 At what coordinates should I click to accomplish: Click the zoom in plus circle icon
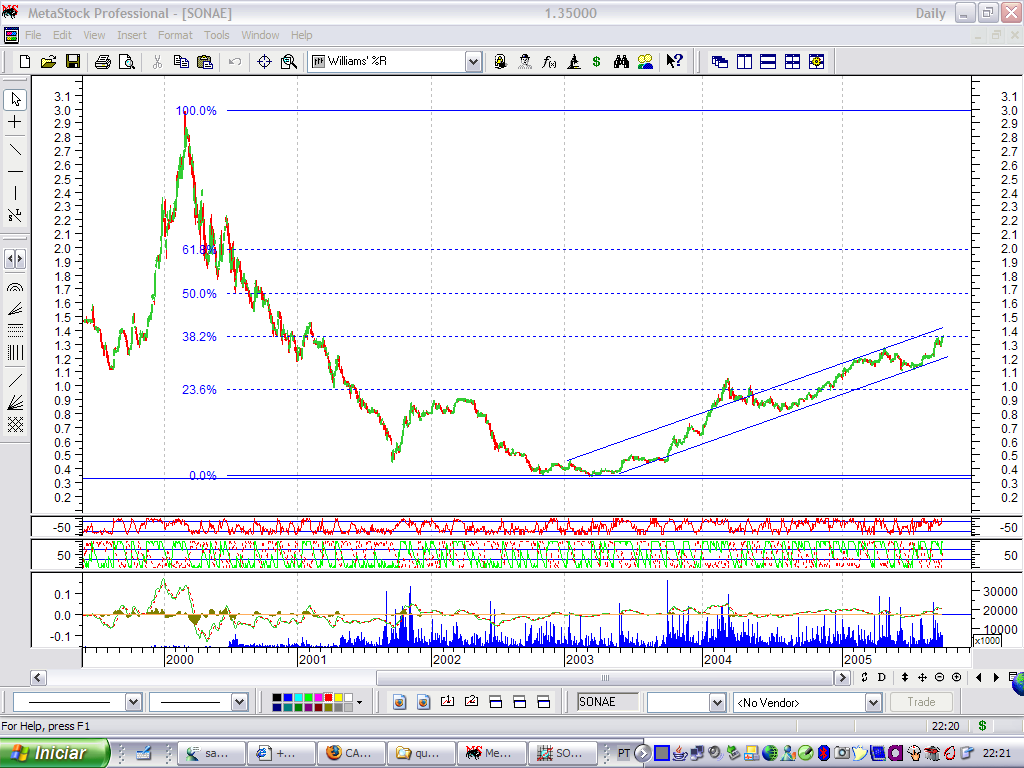pyautogui.click(x=957, y=677)
